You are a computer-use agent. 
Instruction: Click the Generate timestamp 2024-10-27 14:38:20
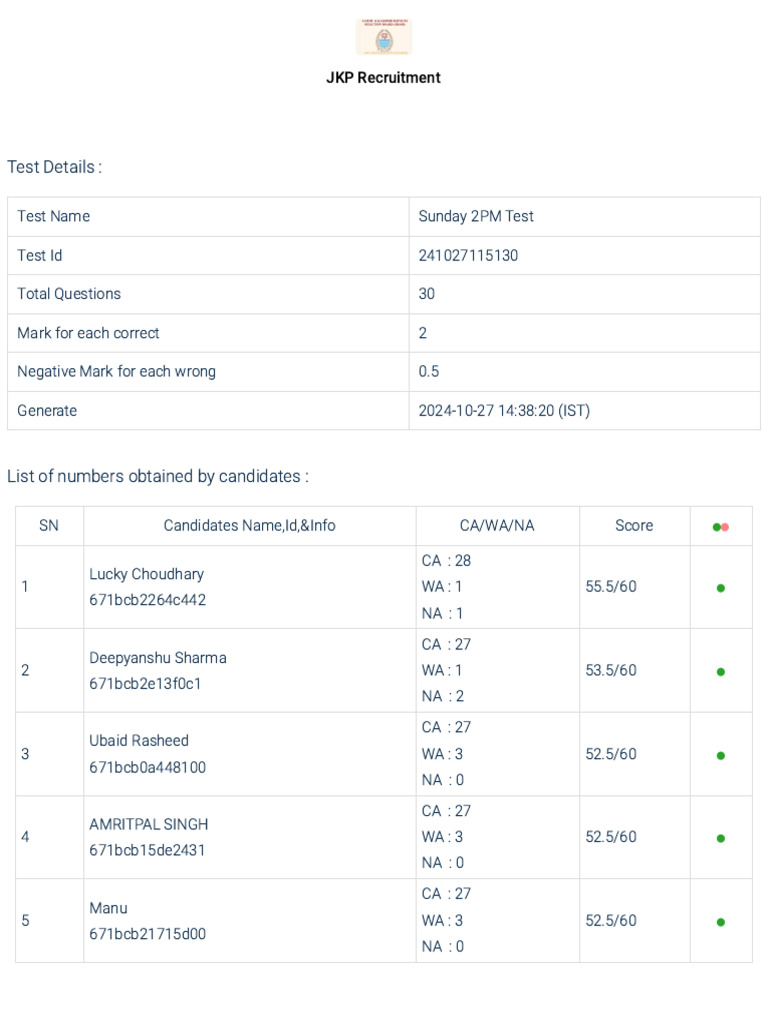pos(504,410)
